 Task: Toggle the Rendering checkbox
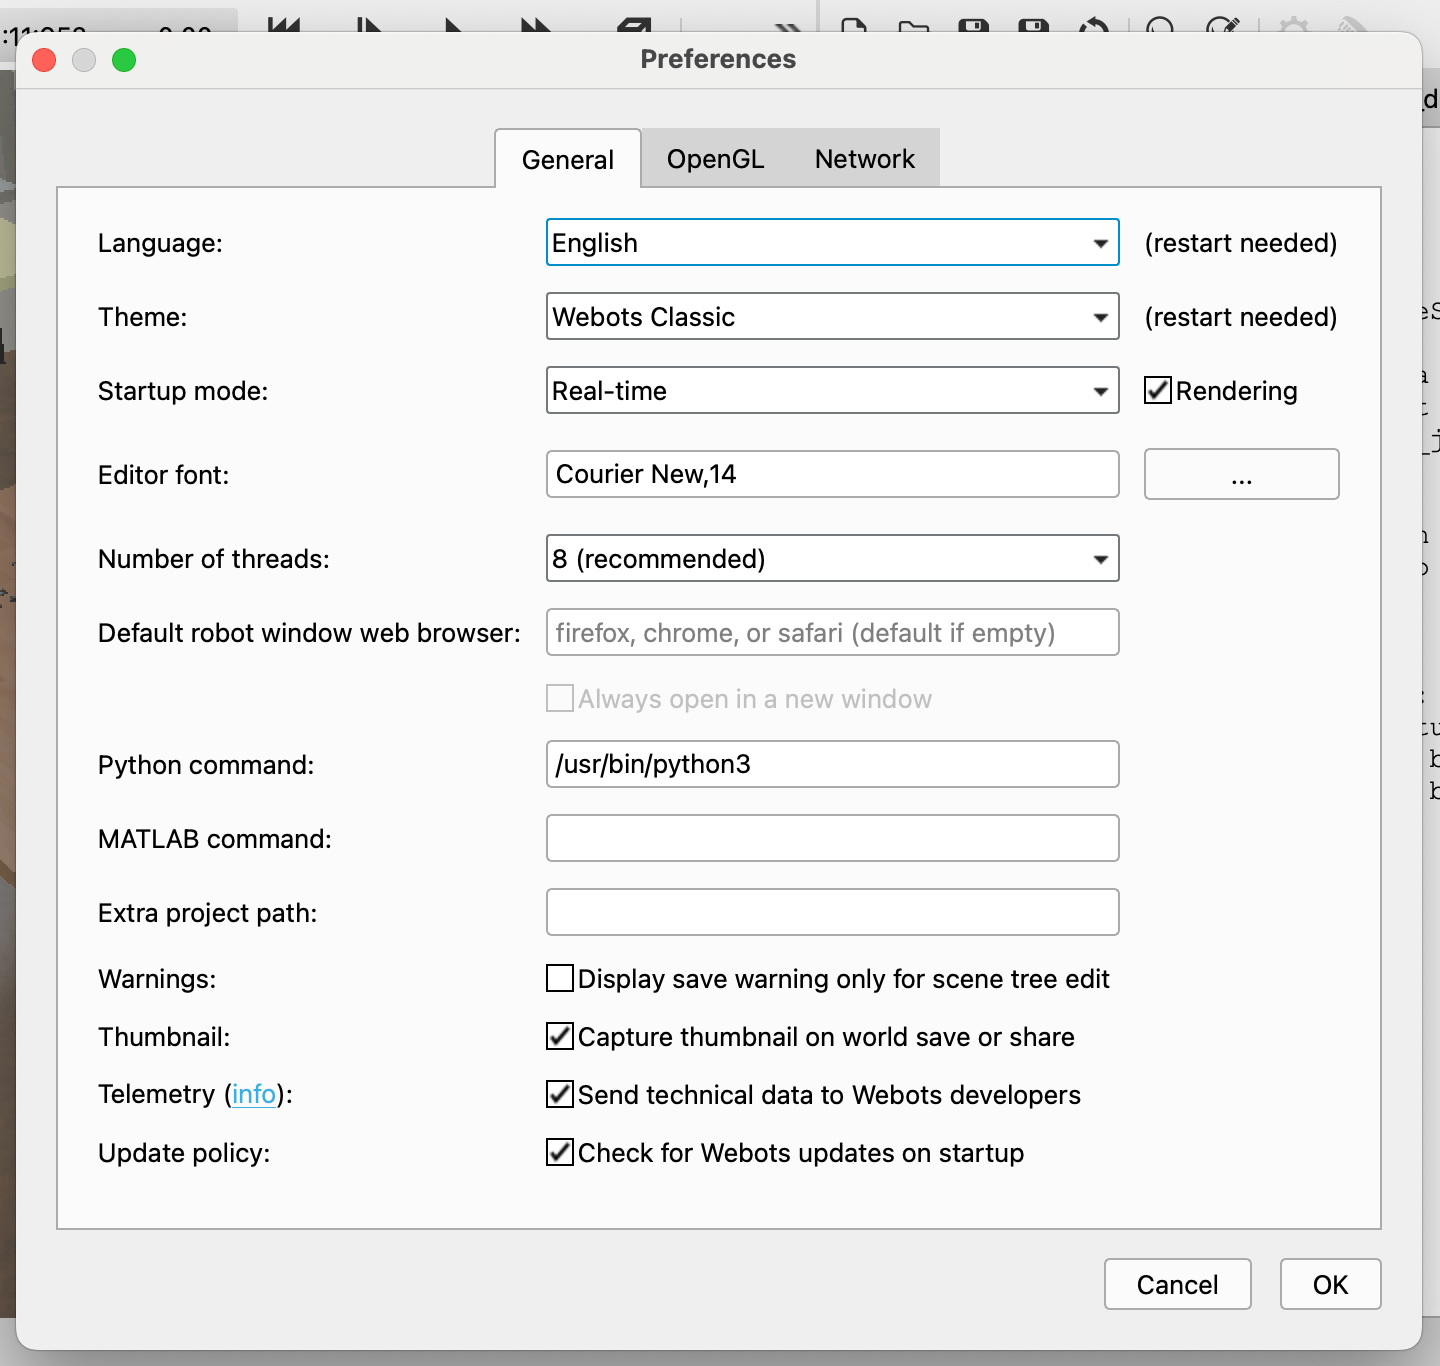click(1158, 390)
